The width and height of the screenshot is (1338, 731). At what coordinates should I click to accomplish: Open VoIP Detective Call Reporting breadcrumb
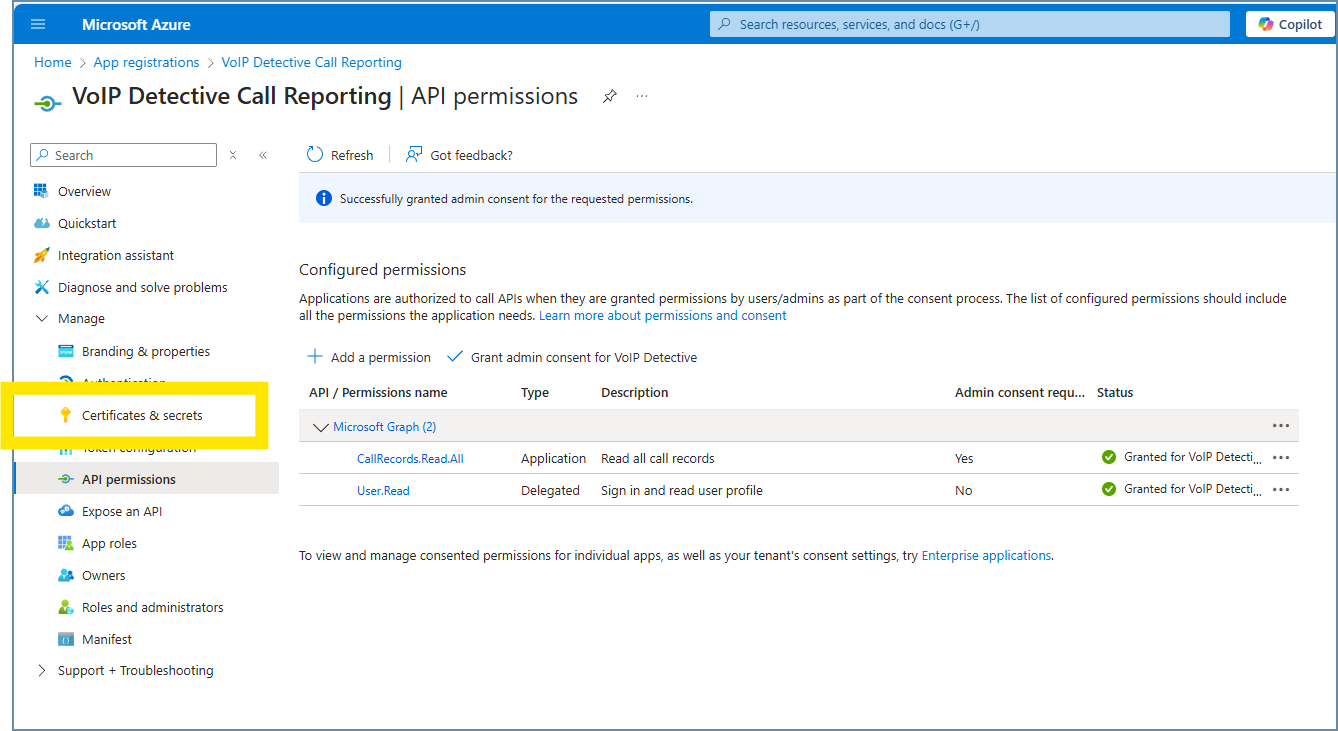tap(312, 62)
